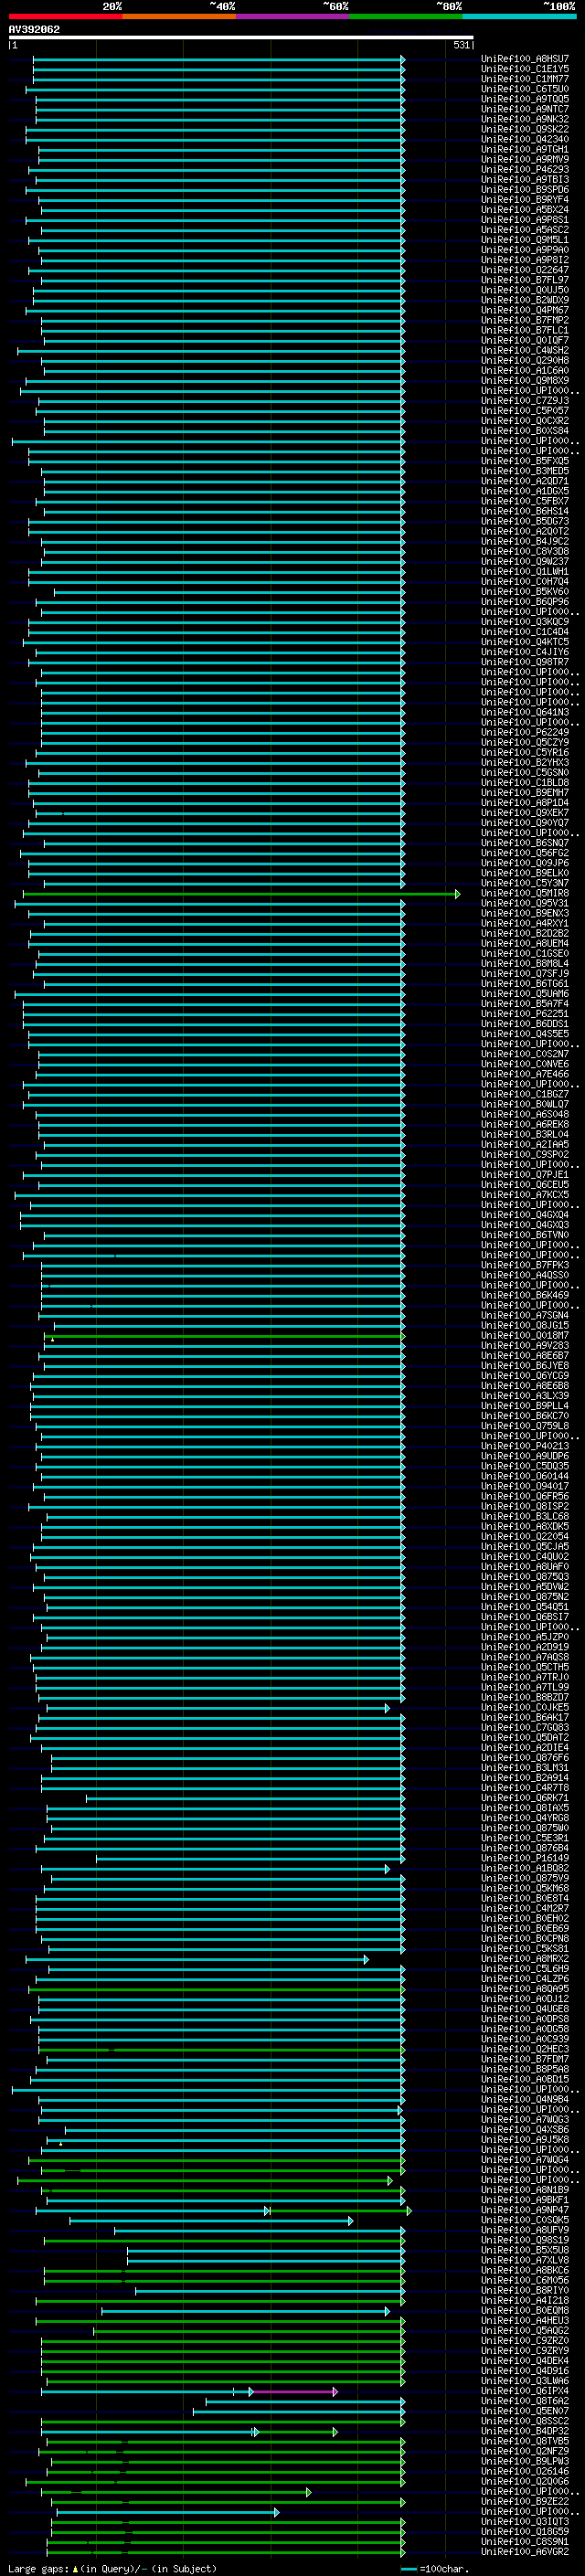Click UniRef100_A8UFY9 hit label

[525, 2230]
